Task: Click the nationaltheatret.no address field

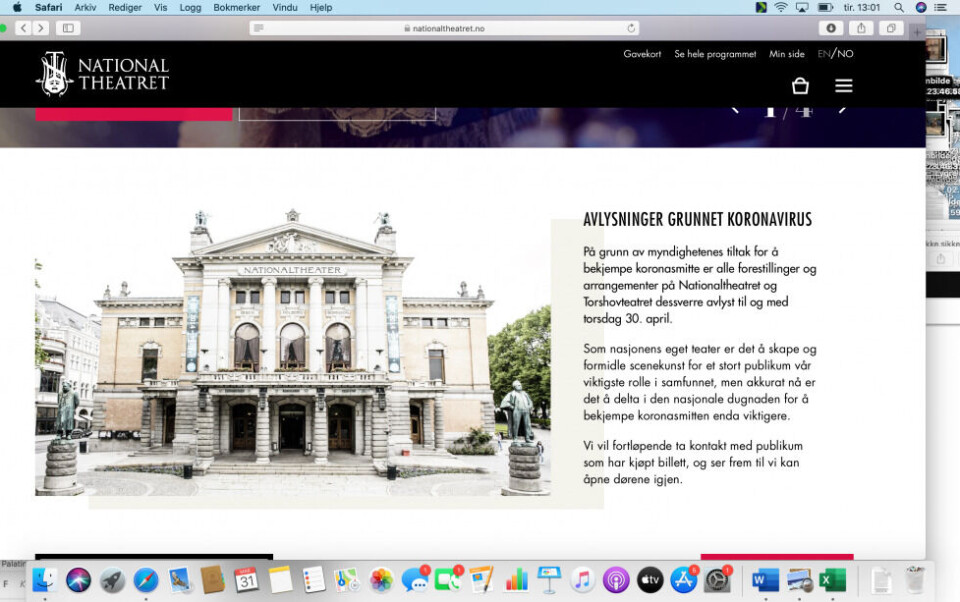Action: [x=445, y=28]
